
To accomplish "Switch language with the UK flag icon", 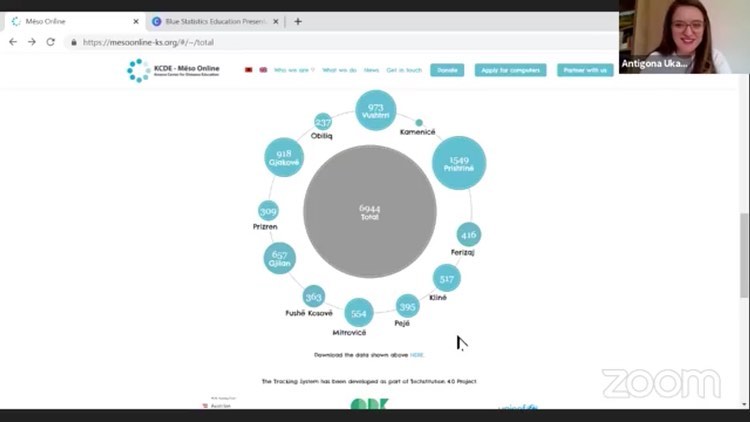I will point(263,70).
